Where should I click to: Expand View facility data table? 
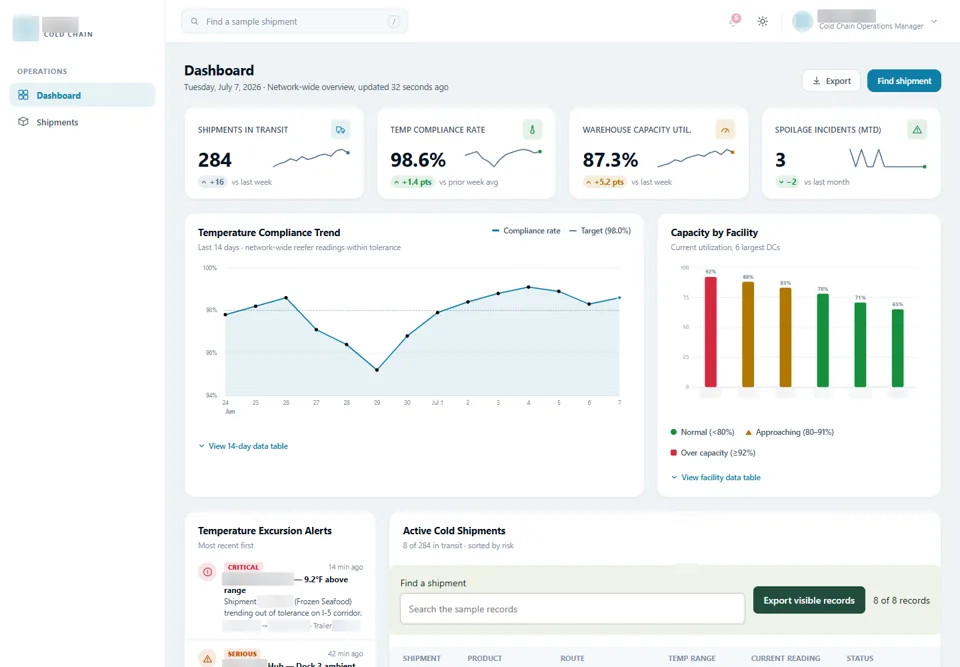coord(716,477)
